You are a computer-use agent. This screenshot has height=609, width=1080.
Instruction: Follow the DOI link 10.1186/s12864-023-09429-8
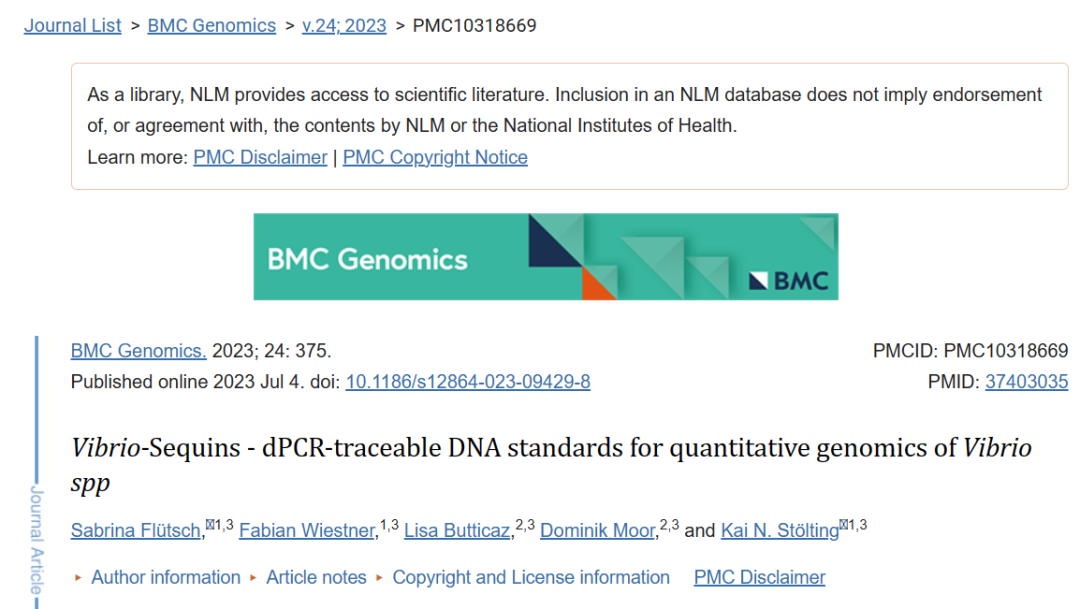[468, 381]
